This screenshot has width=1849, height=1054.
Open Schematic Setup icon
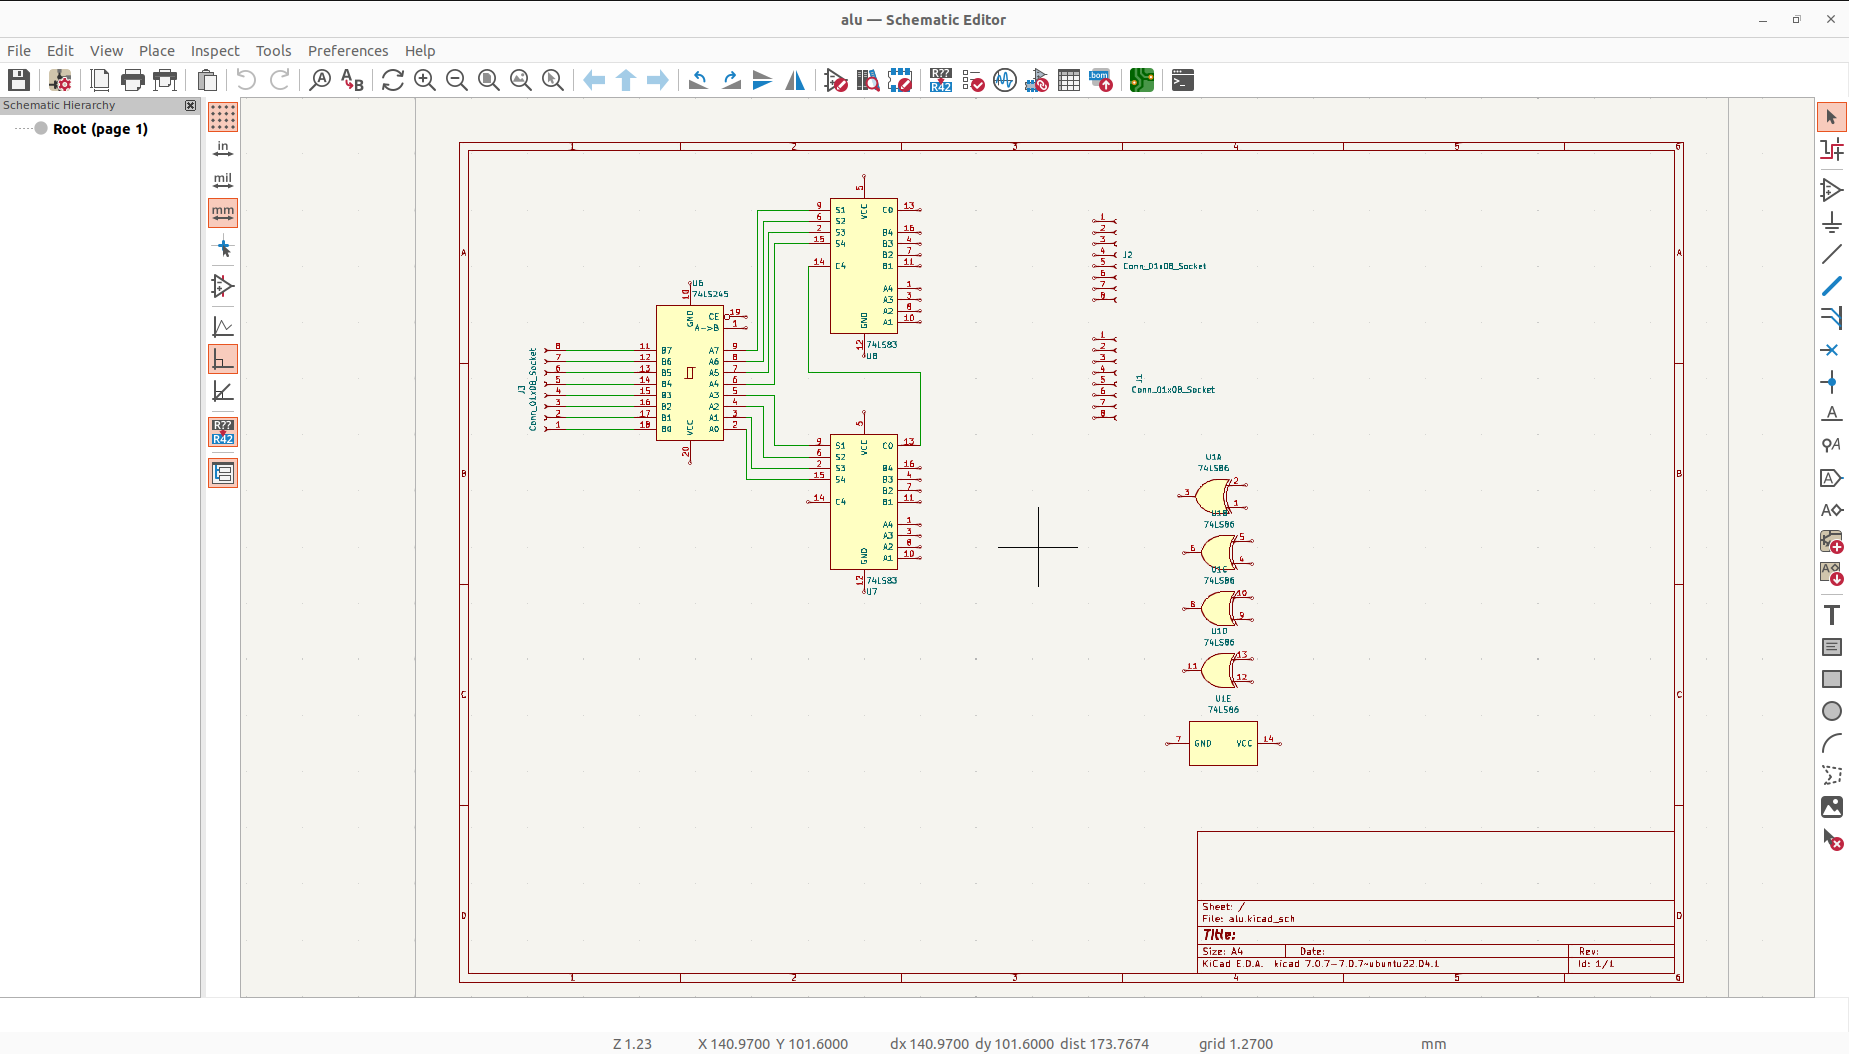[60, 80]
